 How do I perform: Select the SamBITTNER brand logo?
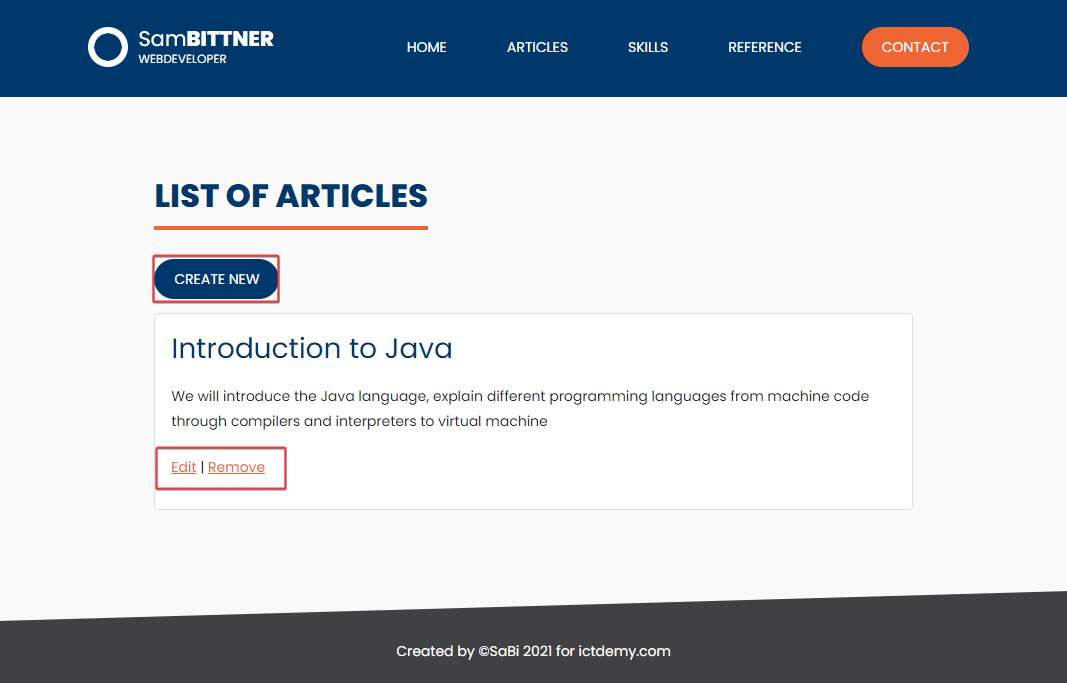(x=205, y=40)
